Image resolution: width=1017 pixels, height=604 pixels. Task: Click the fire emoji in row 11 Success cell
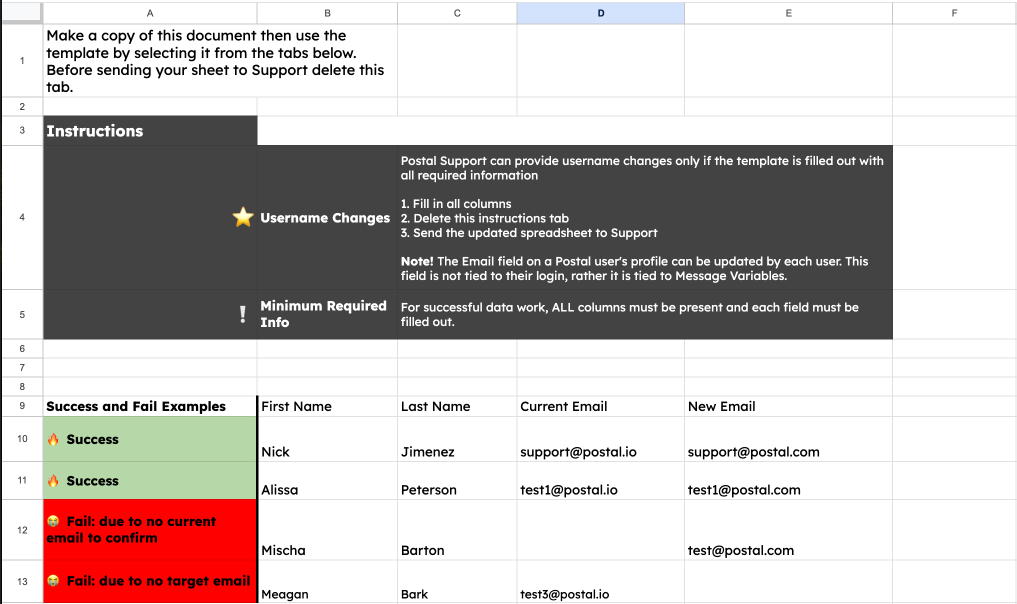pyautogui.click(x=54, y=481)
